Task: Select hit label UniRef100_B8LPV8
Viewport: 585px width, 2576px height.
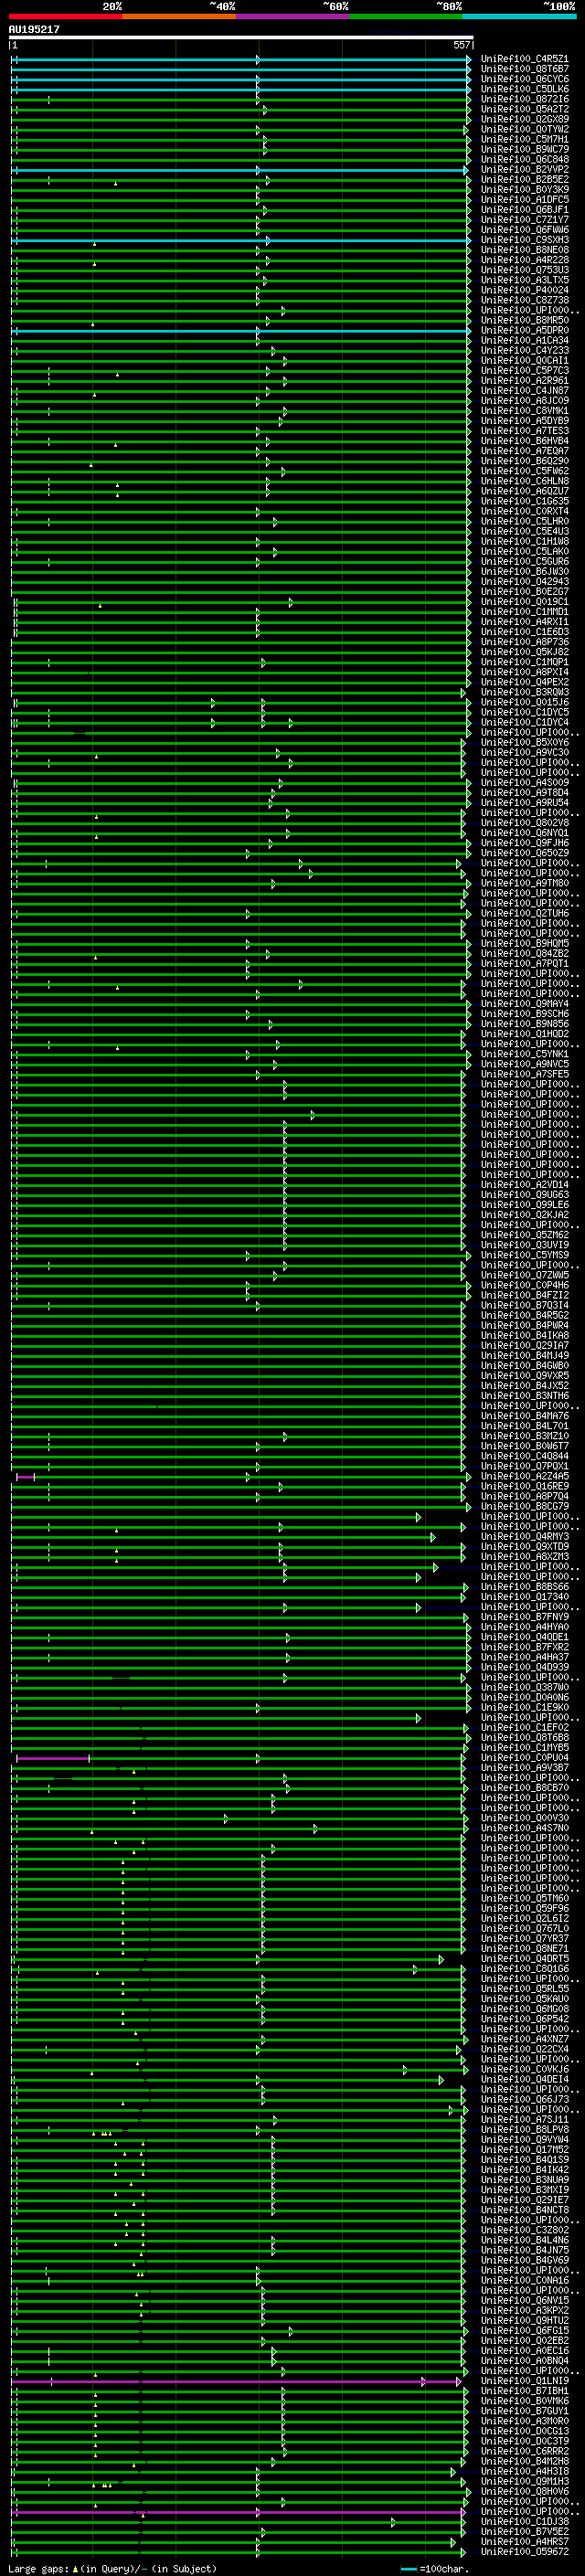Action: coord(524,2130)
